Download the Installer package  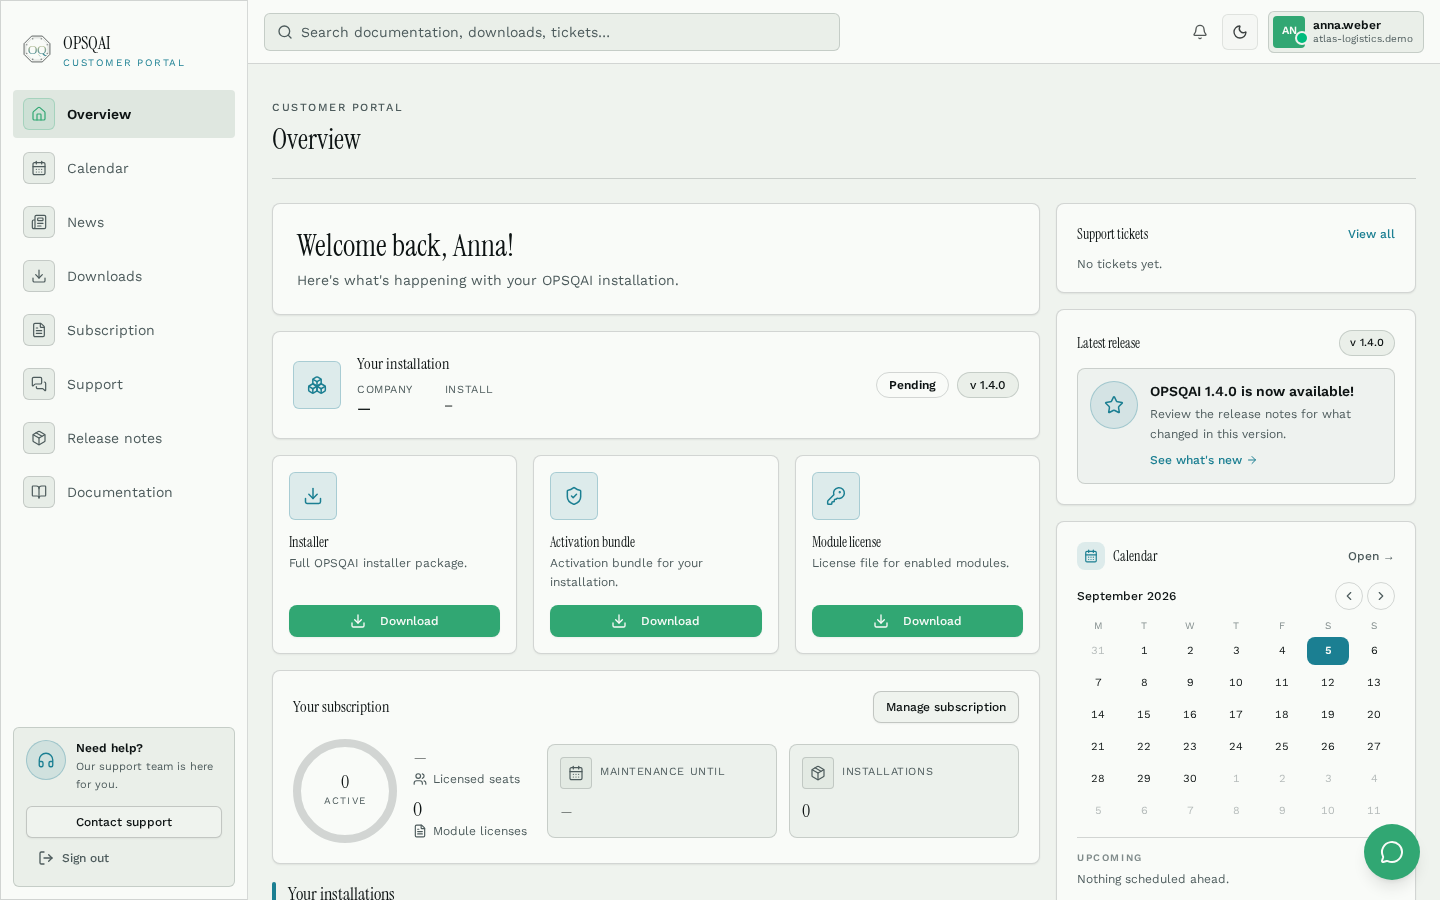394,621
